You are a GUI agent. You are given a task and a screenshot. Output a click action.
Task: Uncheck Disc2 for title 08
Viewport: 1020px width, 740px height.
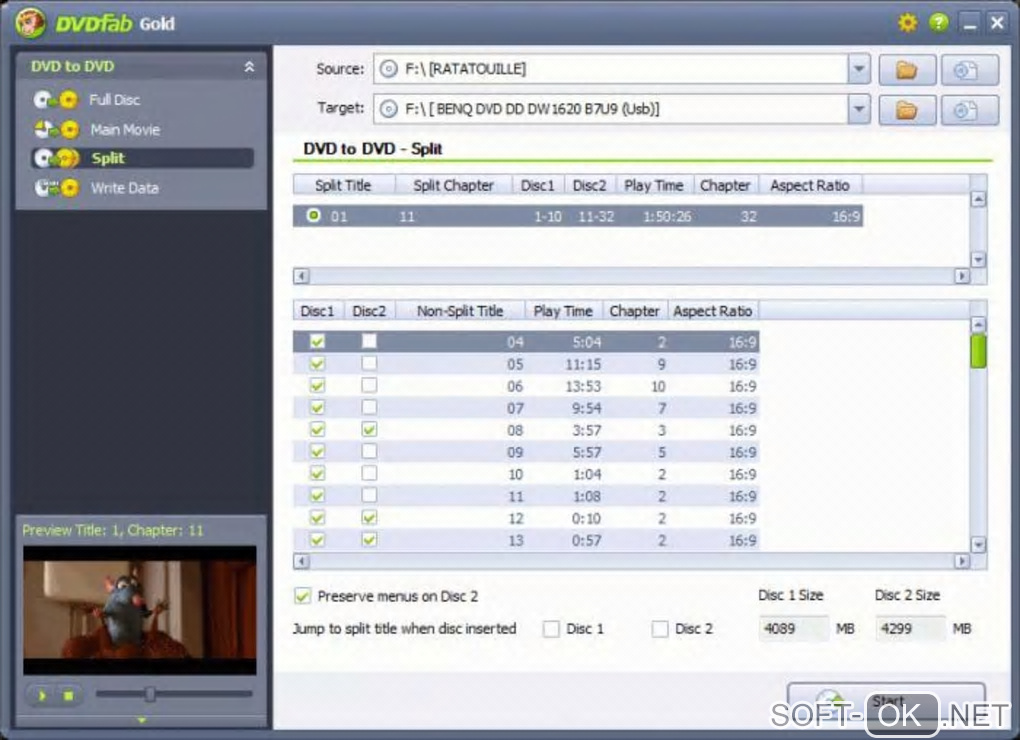tap(369, 429)
